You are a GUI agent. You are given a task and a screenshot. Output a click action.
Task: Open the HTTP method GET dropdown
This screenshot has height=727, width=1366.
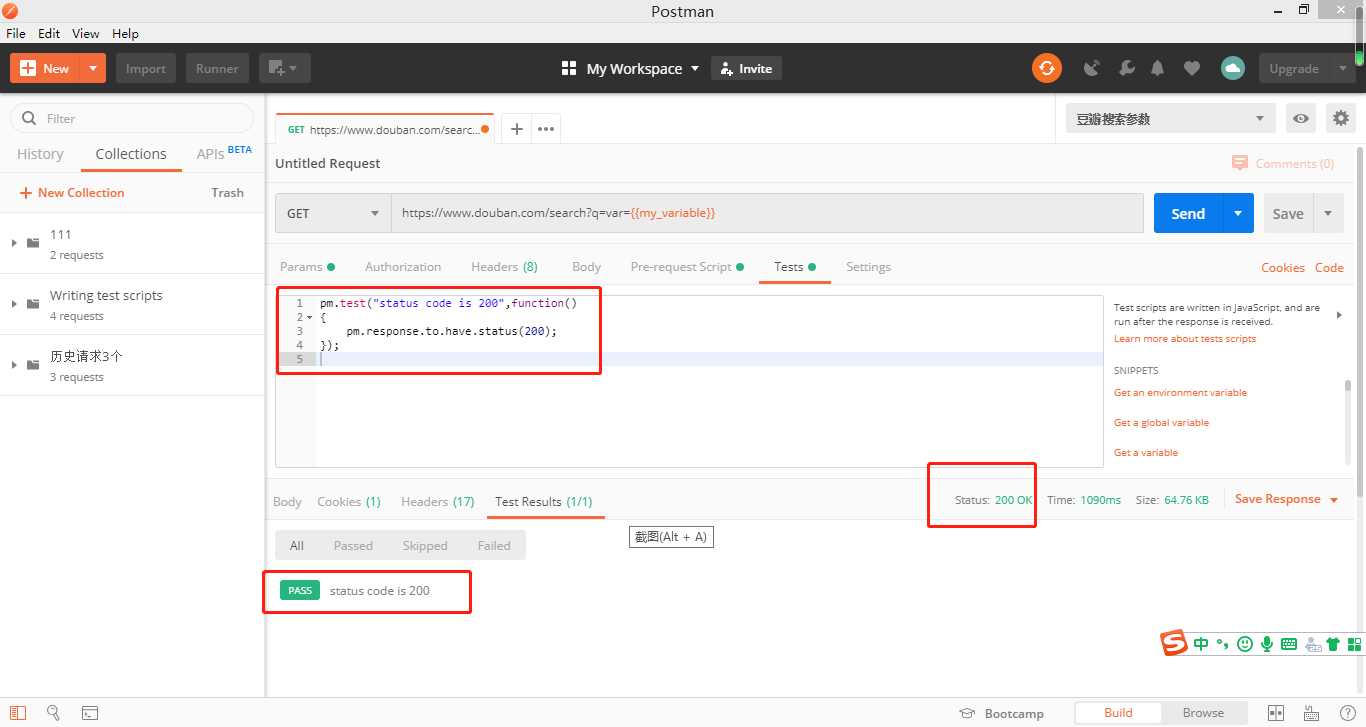click(333, 213)
